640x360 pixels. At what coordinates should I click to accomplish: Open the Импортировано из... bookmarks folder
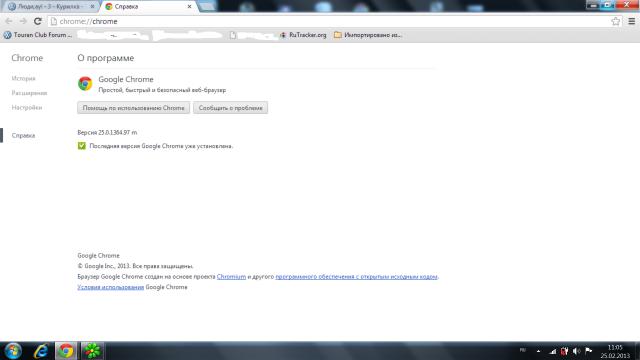pyautogui.click(x=368, y=35)
